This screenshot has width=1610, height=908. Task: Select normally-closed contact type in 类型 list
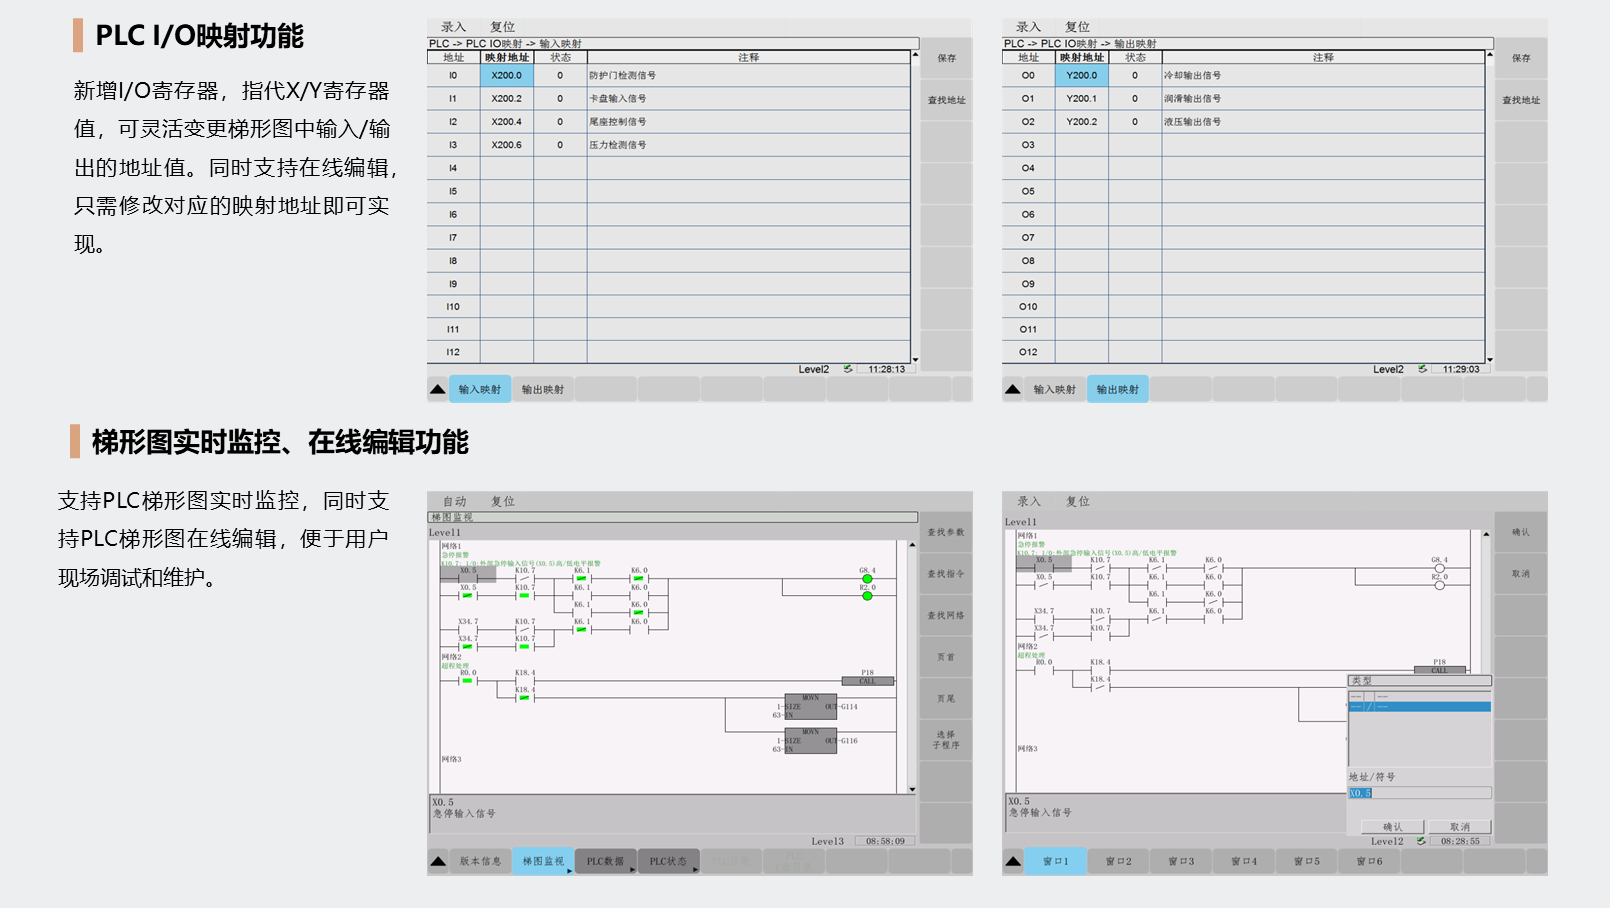point(1420,707)
